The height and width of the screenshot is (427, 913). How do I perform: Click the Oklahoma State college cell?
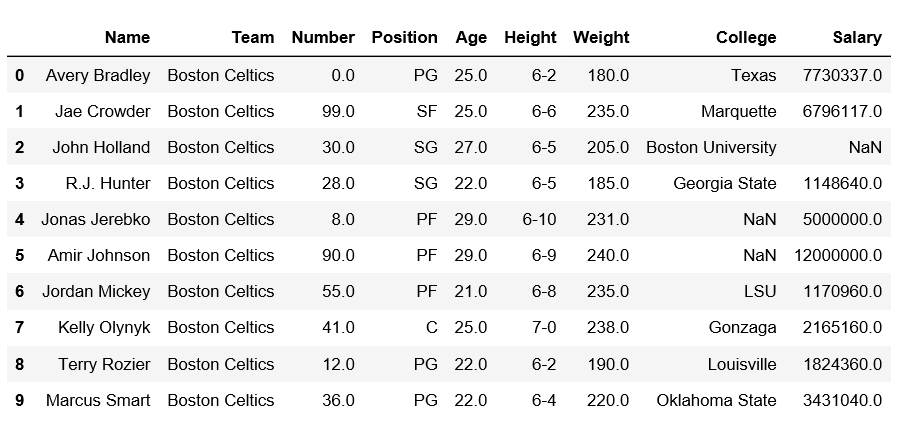pyautogui.click(x=716, y=400)
